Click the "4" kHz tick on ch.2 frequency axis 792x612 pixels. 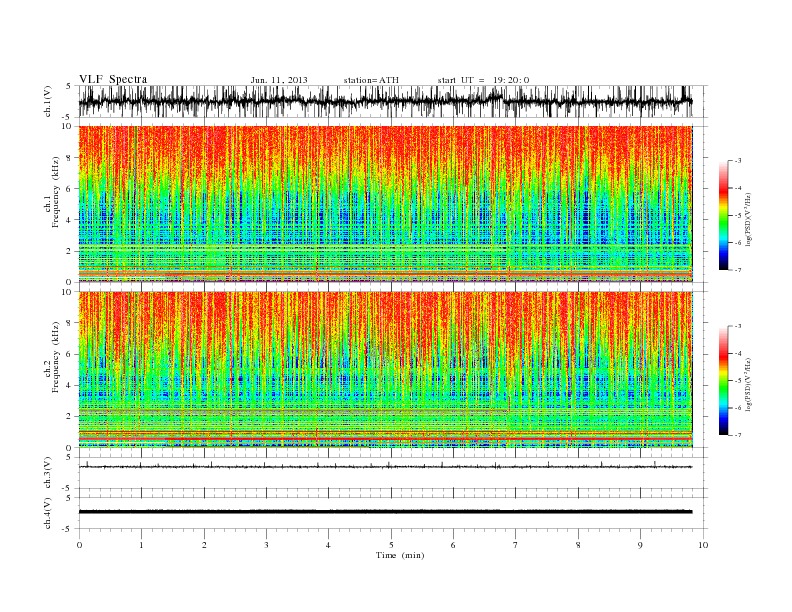70,385
